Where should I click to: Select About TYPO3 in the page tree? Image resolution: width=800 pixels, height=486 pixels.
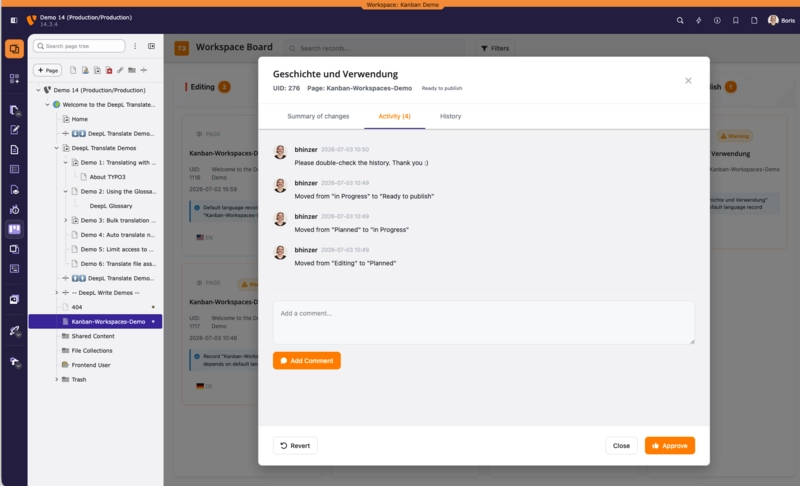click(107, 177)
